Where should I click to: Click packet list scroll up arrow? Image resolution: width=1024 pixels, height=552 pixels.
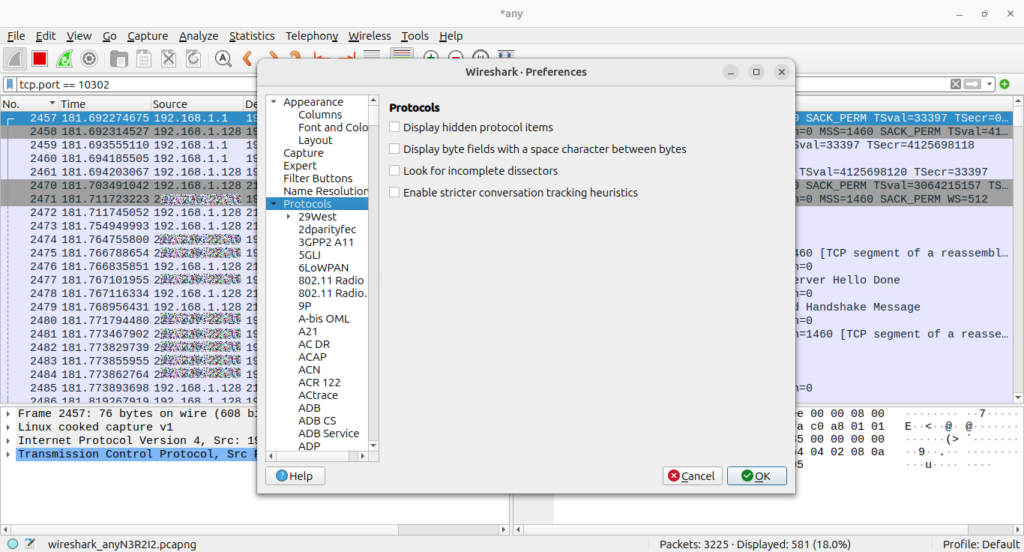(1018, 101)
